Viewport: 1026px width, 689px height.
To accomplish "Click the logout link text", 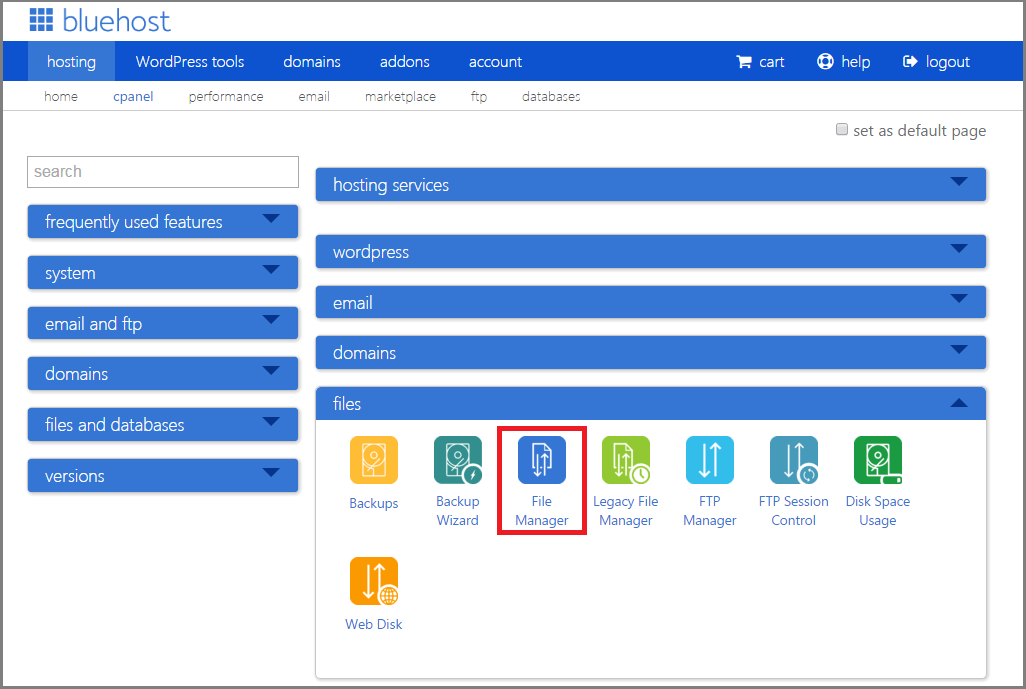I will pos(947,62).
